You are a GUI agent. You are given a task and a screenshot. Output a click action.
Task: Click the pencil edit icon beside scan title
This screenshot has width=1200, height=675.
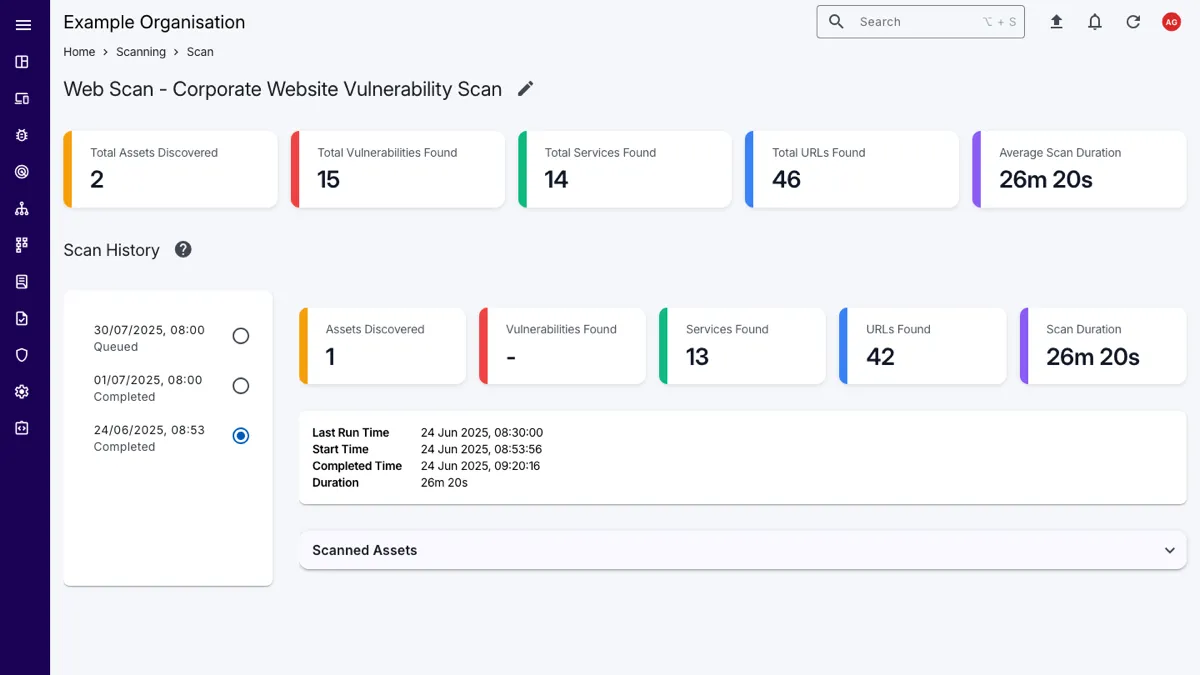click(526, 89)
